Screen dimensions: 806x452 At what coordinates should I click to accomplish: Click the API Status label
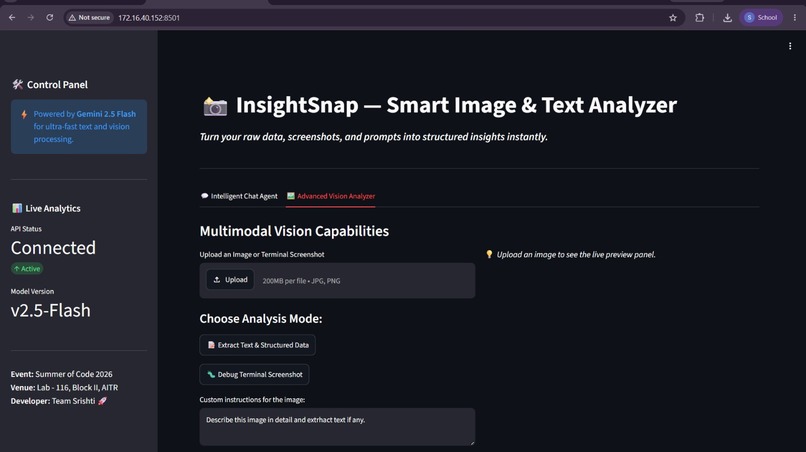(x=26, y=229)
